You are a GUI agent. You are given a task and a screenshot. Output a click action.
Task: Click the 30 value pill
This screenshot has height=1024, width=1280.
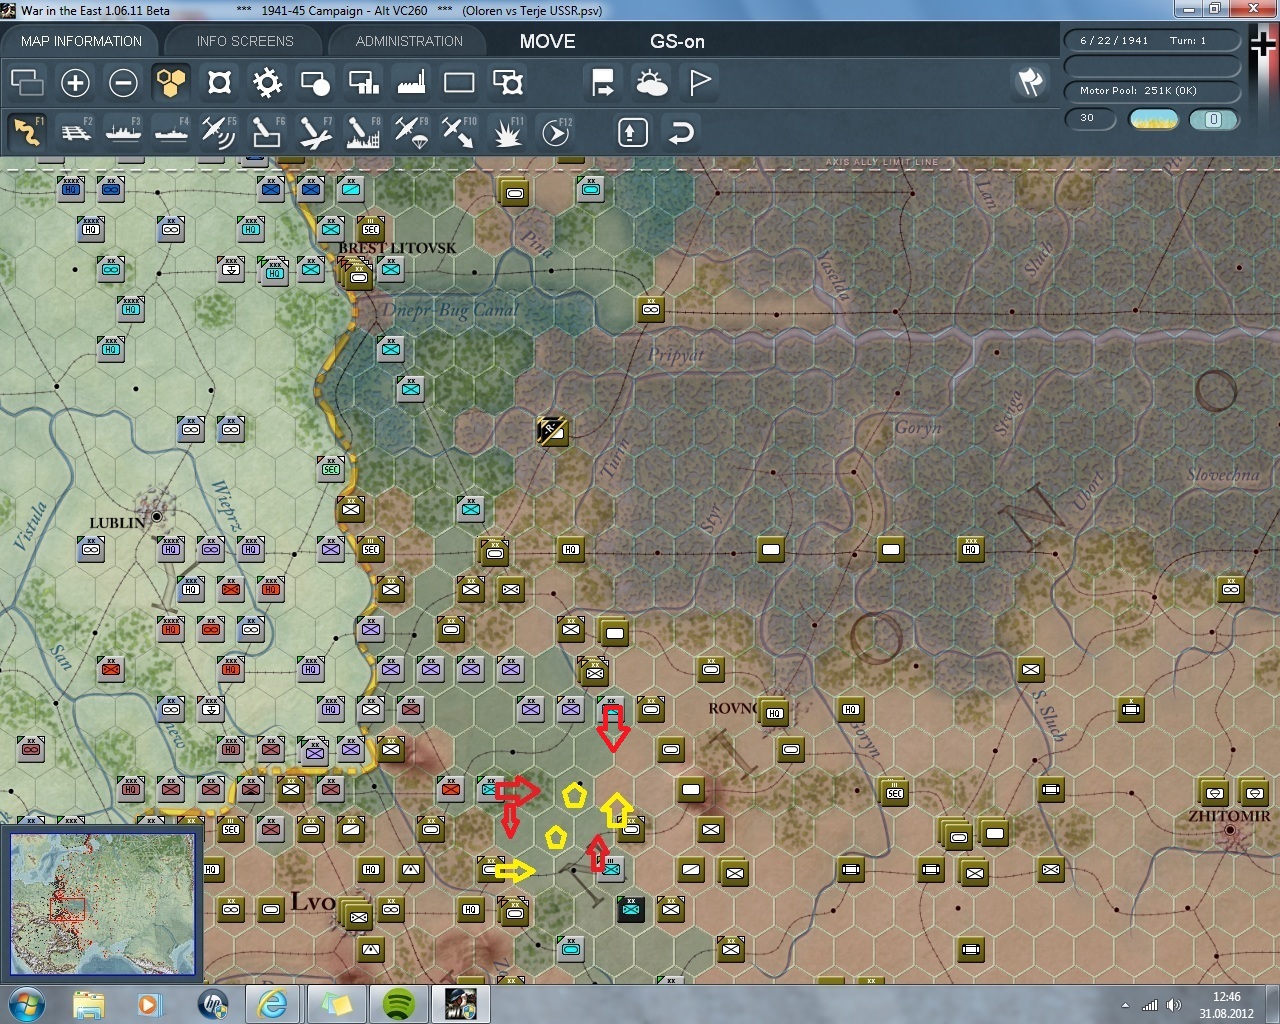(1090, 118)
